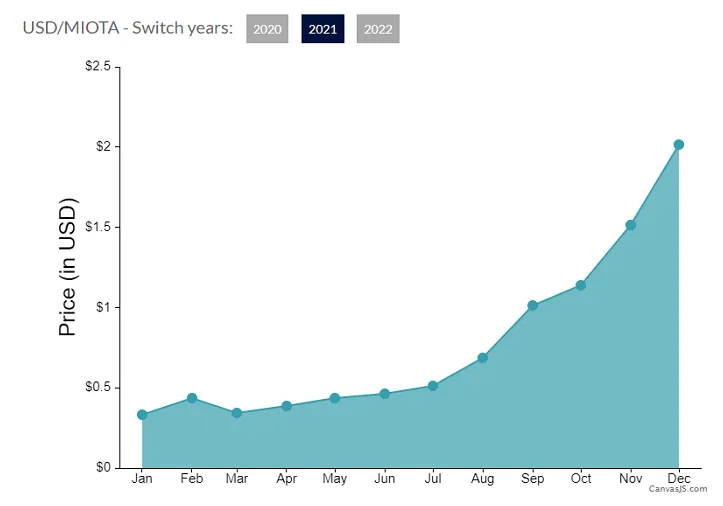Select the September data point marker
The height and width of the screenshot is (506, 723).
point(532,305)
